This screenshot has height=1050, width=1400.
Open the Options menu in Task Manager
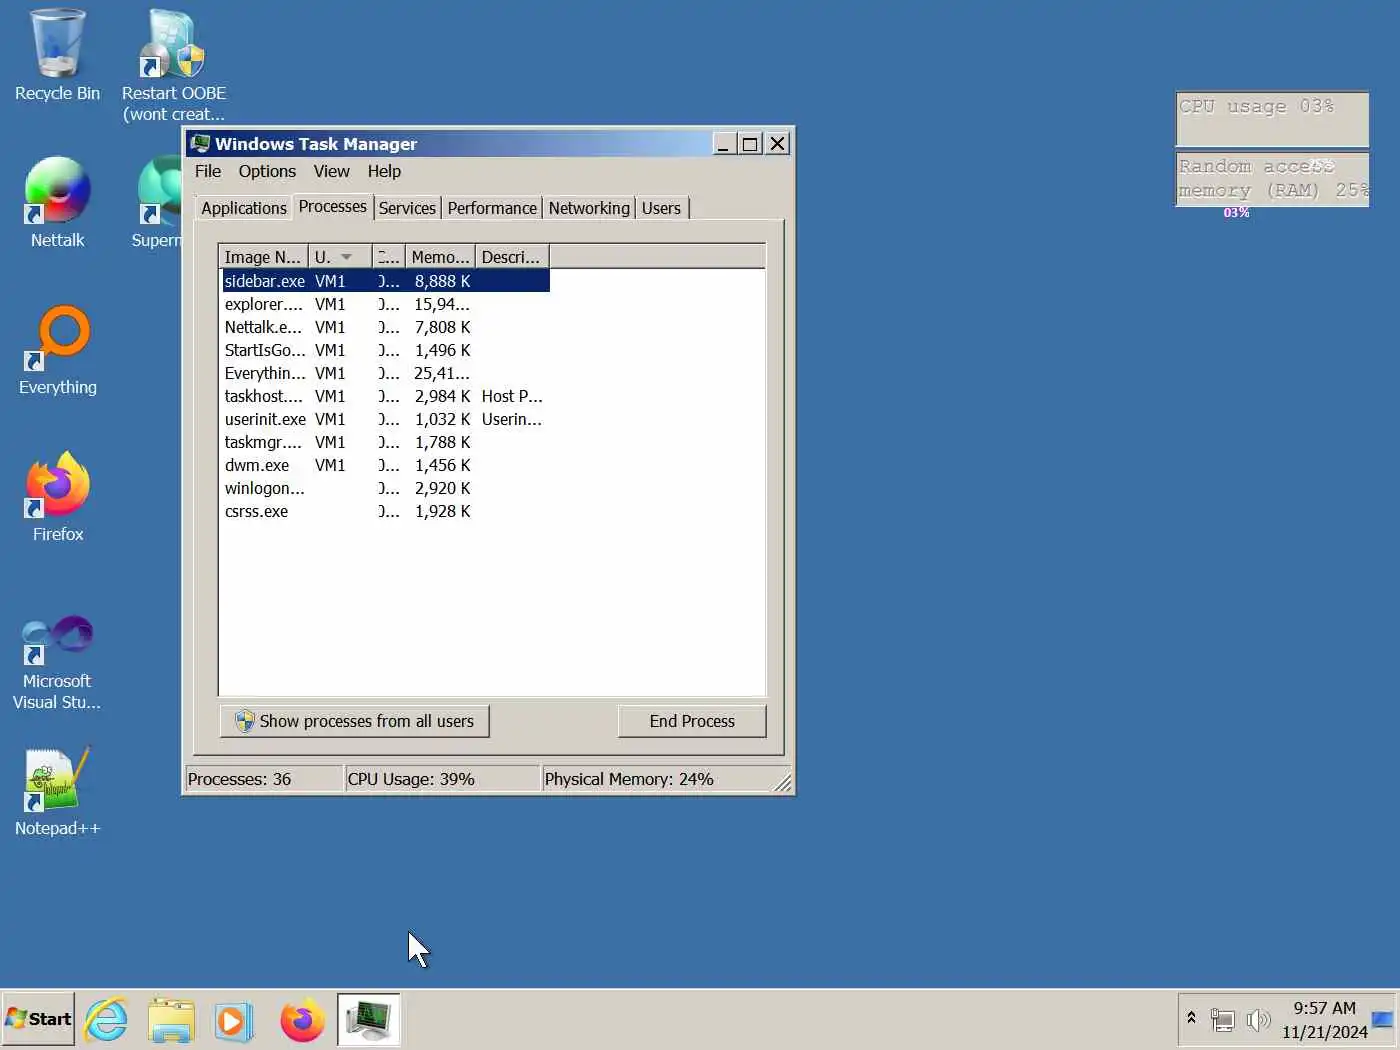point(267,171)
